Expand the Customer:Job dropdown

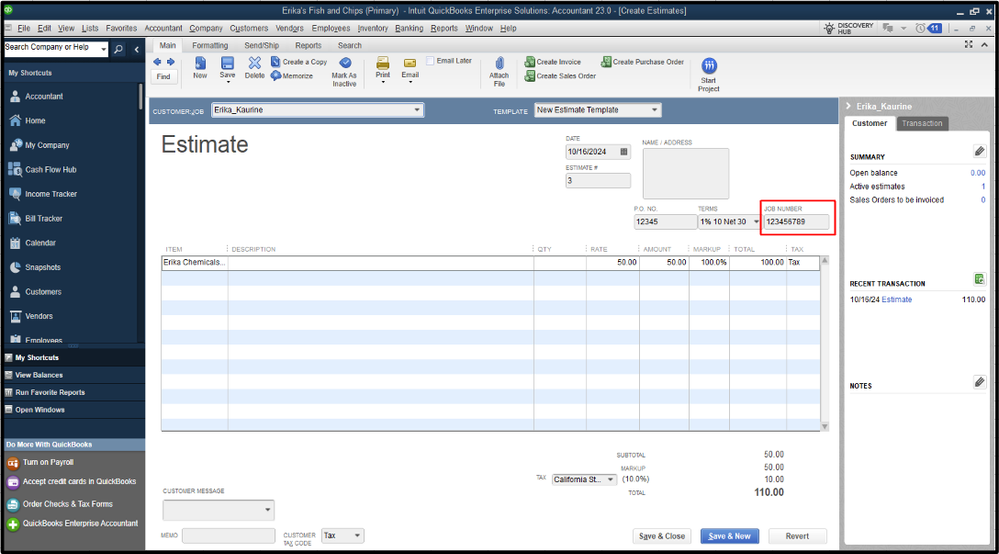point(417,110)
